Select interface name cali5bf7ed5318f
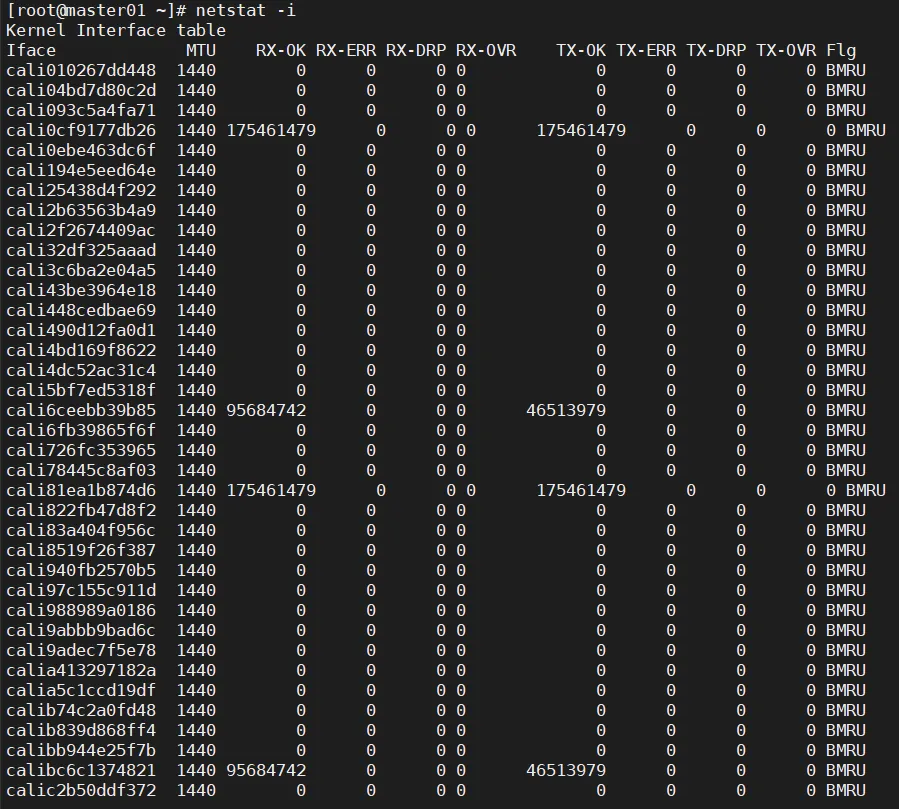Screen dimensions: 899x809 pyautogui.click(x=81, y=390)
